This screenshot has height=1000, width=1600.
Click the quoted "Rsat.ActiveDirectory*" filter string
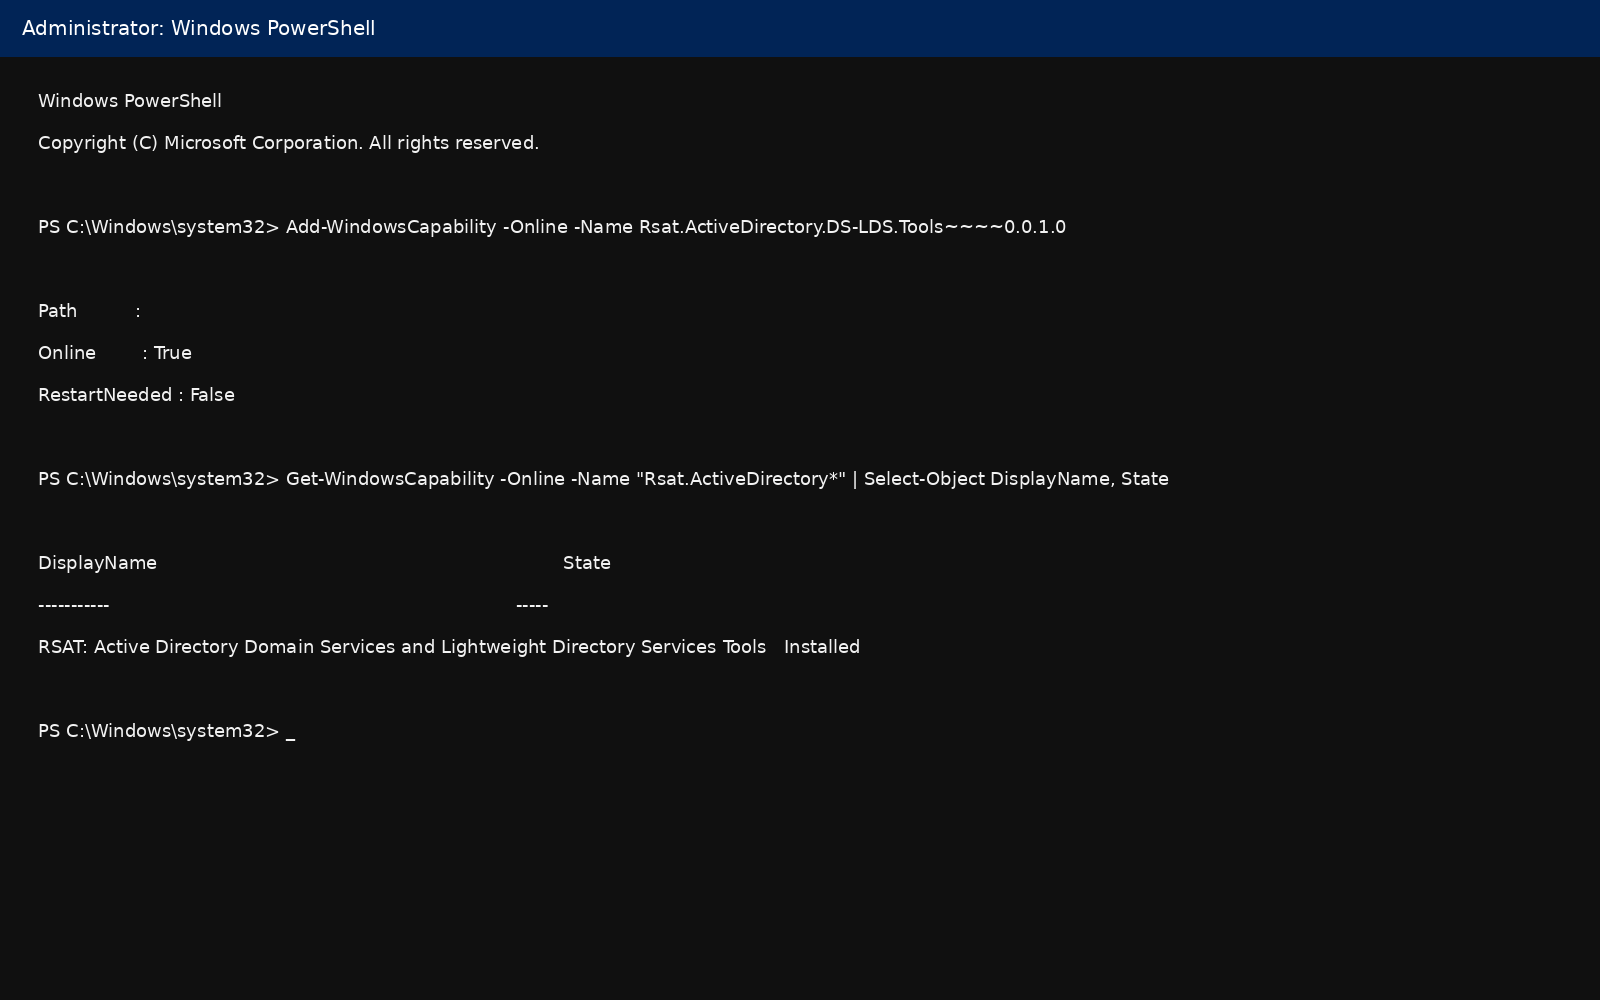741,479
